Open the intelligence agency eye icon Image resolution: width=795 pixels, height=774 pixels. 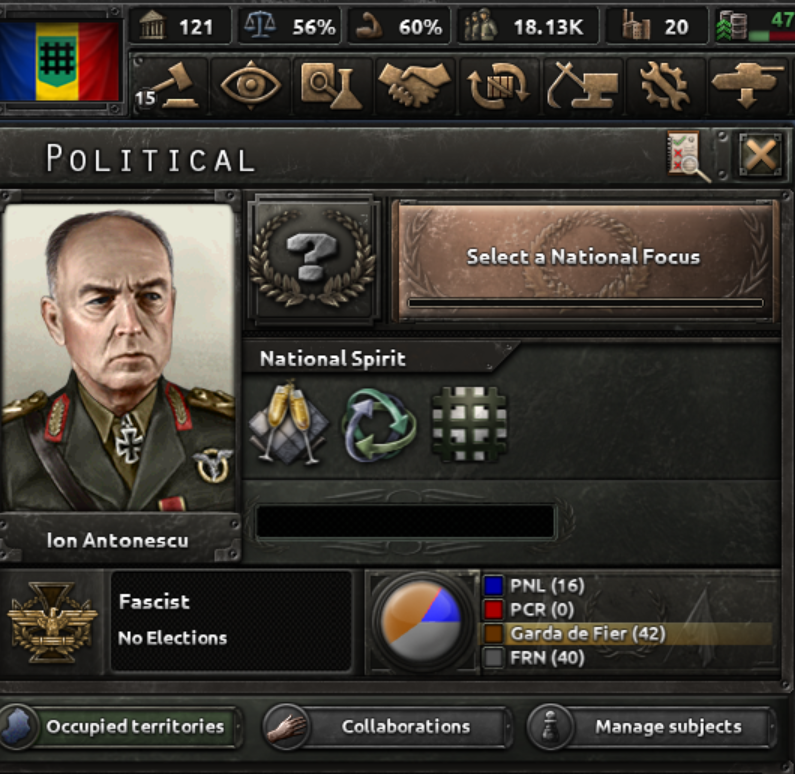tap(250, 85)
